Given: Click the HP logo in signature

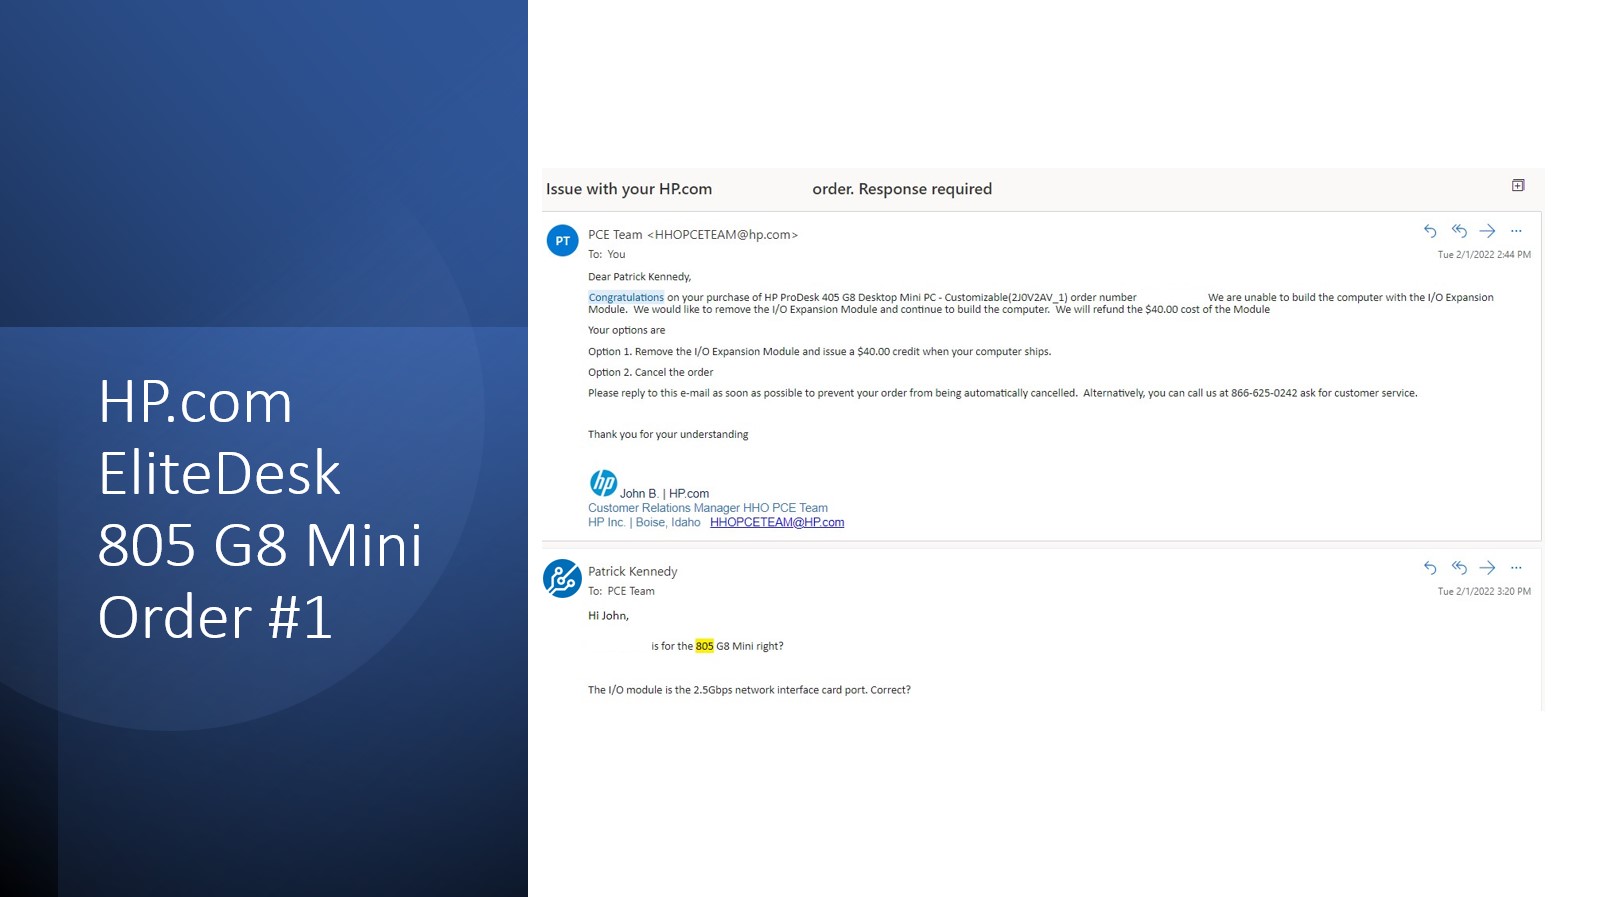Looking at the screenshot, I should point(603,483).
